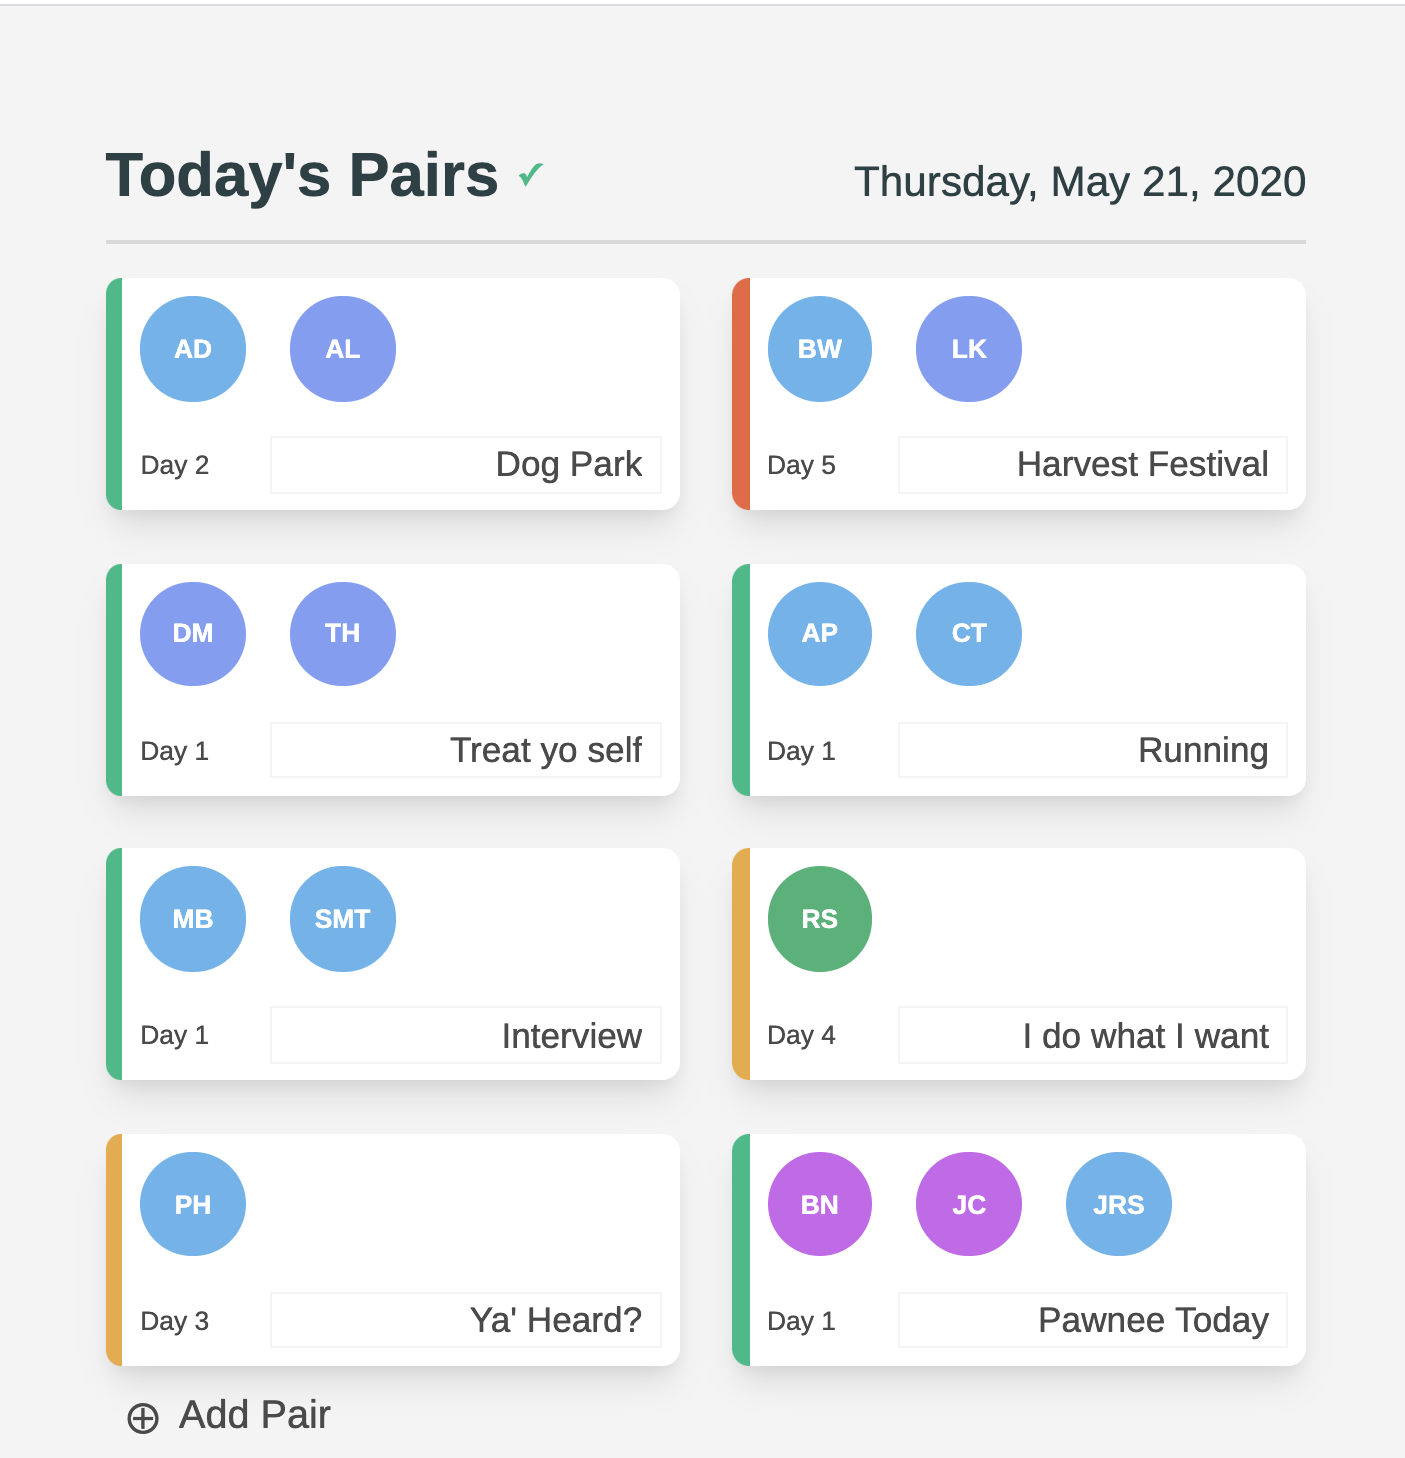Click the plus circle icon for Add Pair

[143, 1418]
